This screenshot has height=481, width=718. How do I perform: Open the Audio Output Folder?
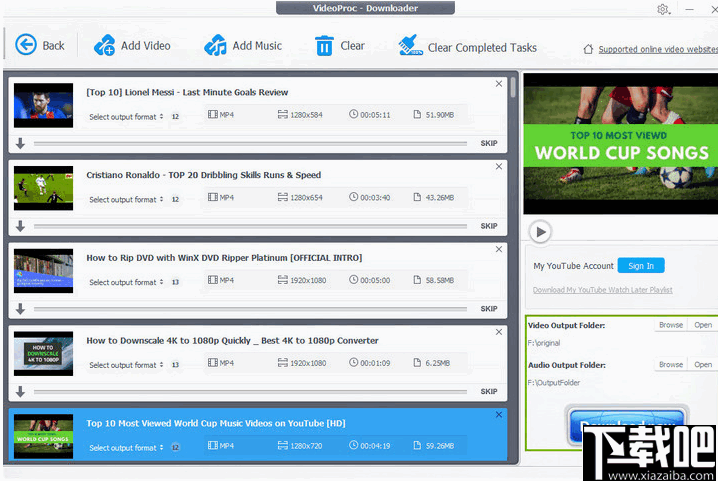703,365
